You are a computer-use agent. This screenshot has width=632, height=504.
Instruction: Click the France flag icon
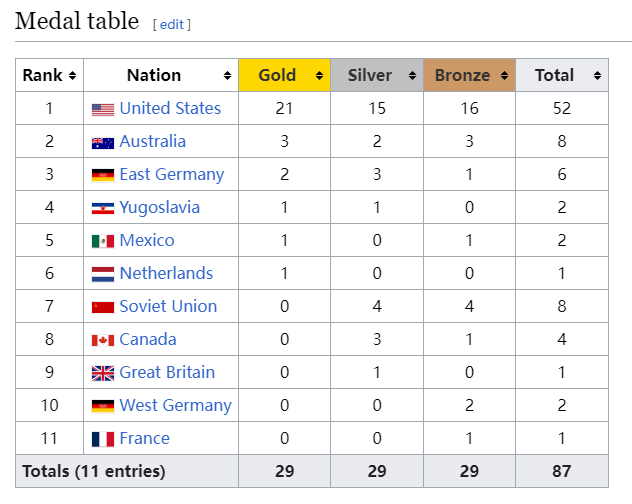point(103,439)
